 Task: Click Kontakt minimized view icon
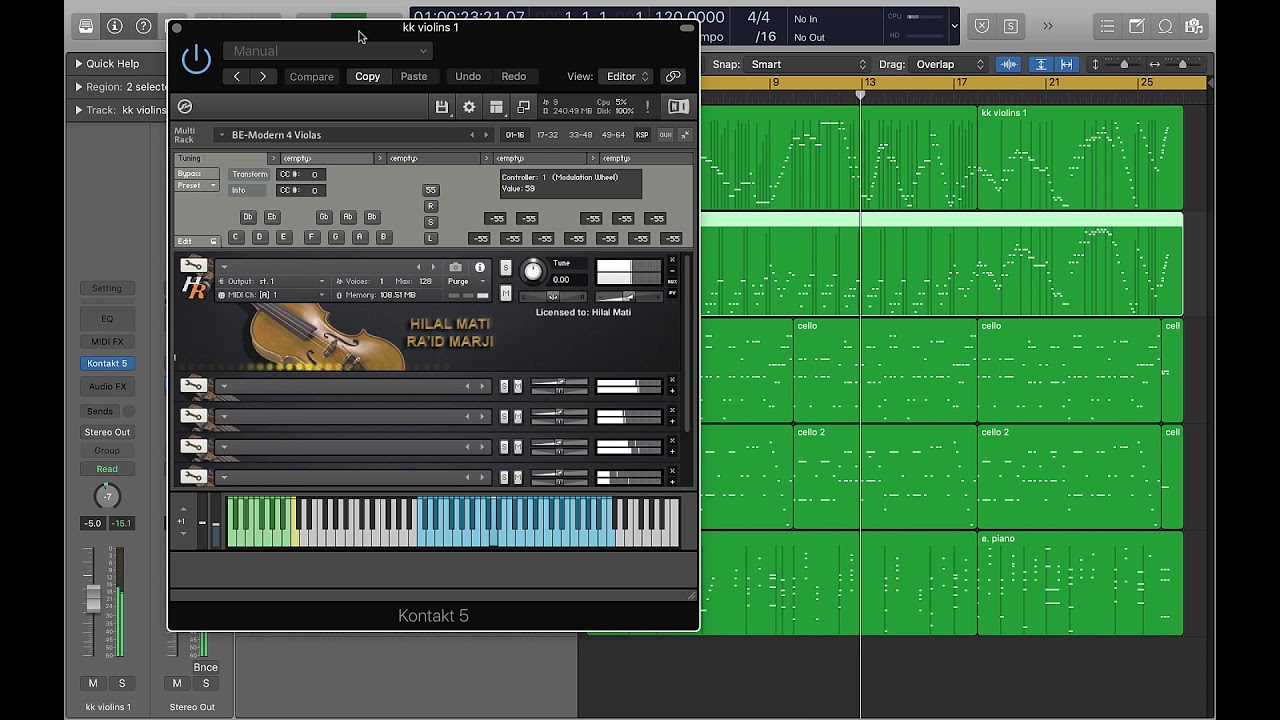pyautogui.click(x=523, y=107)
